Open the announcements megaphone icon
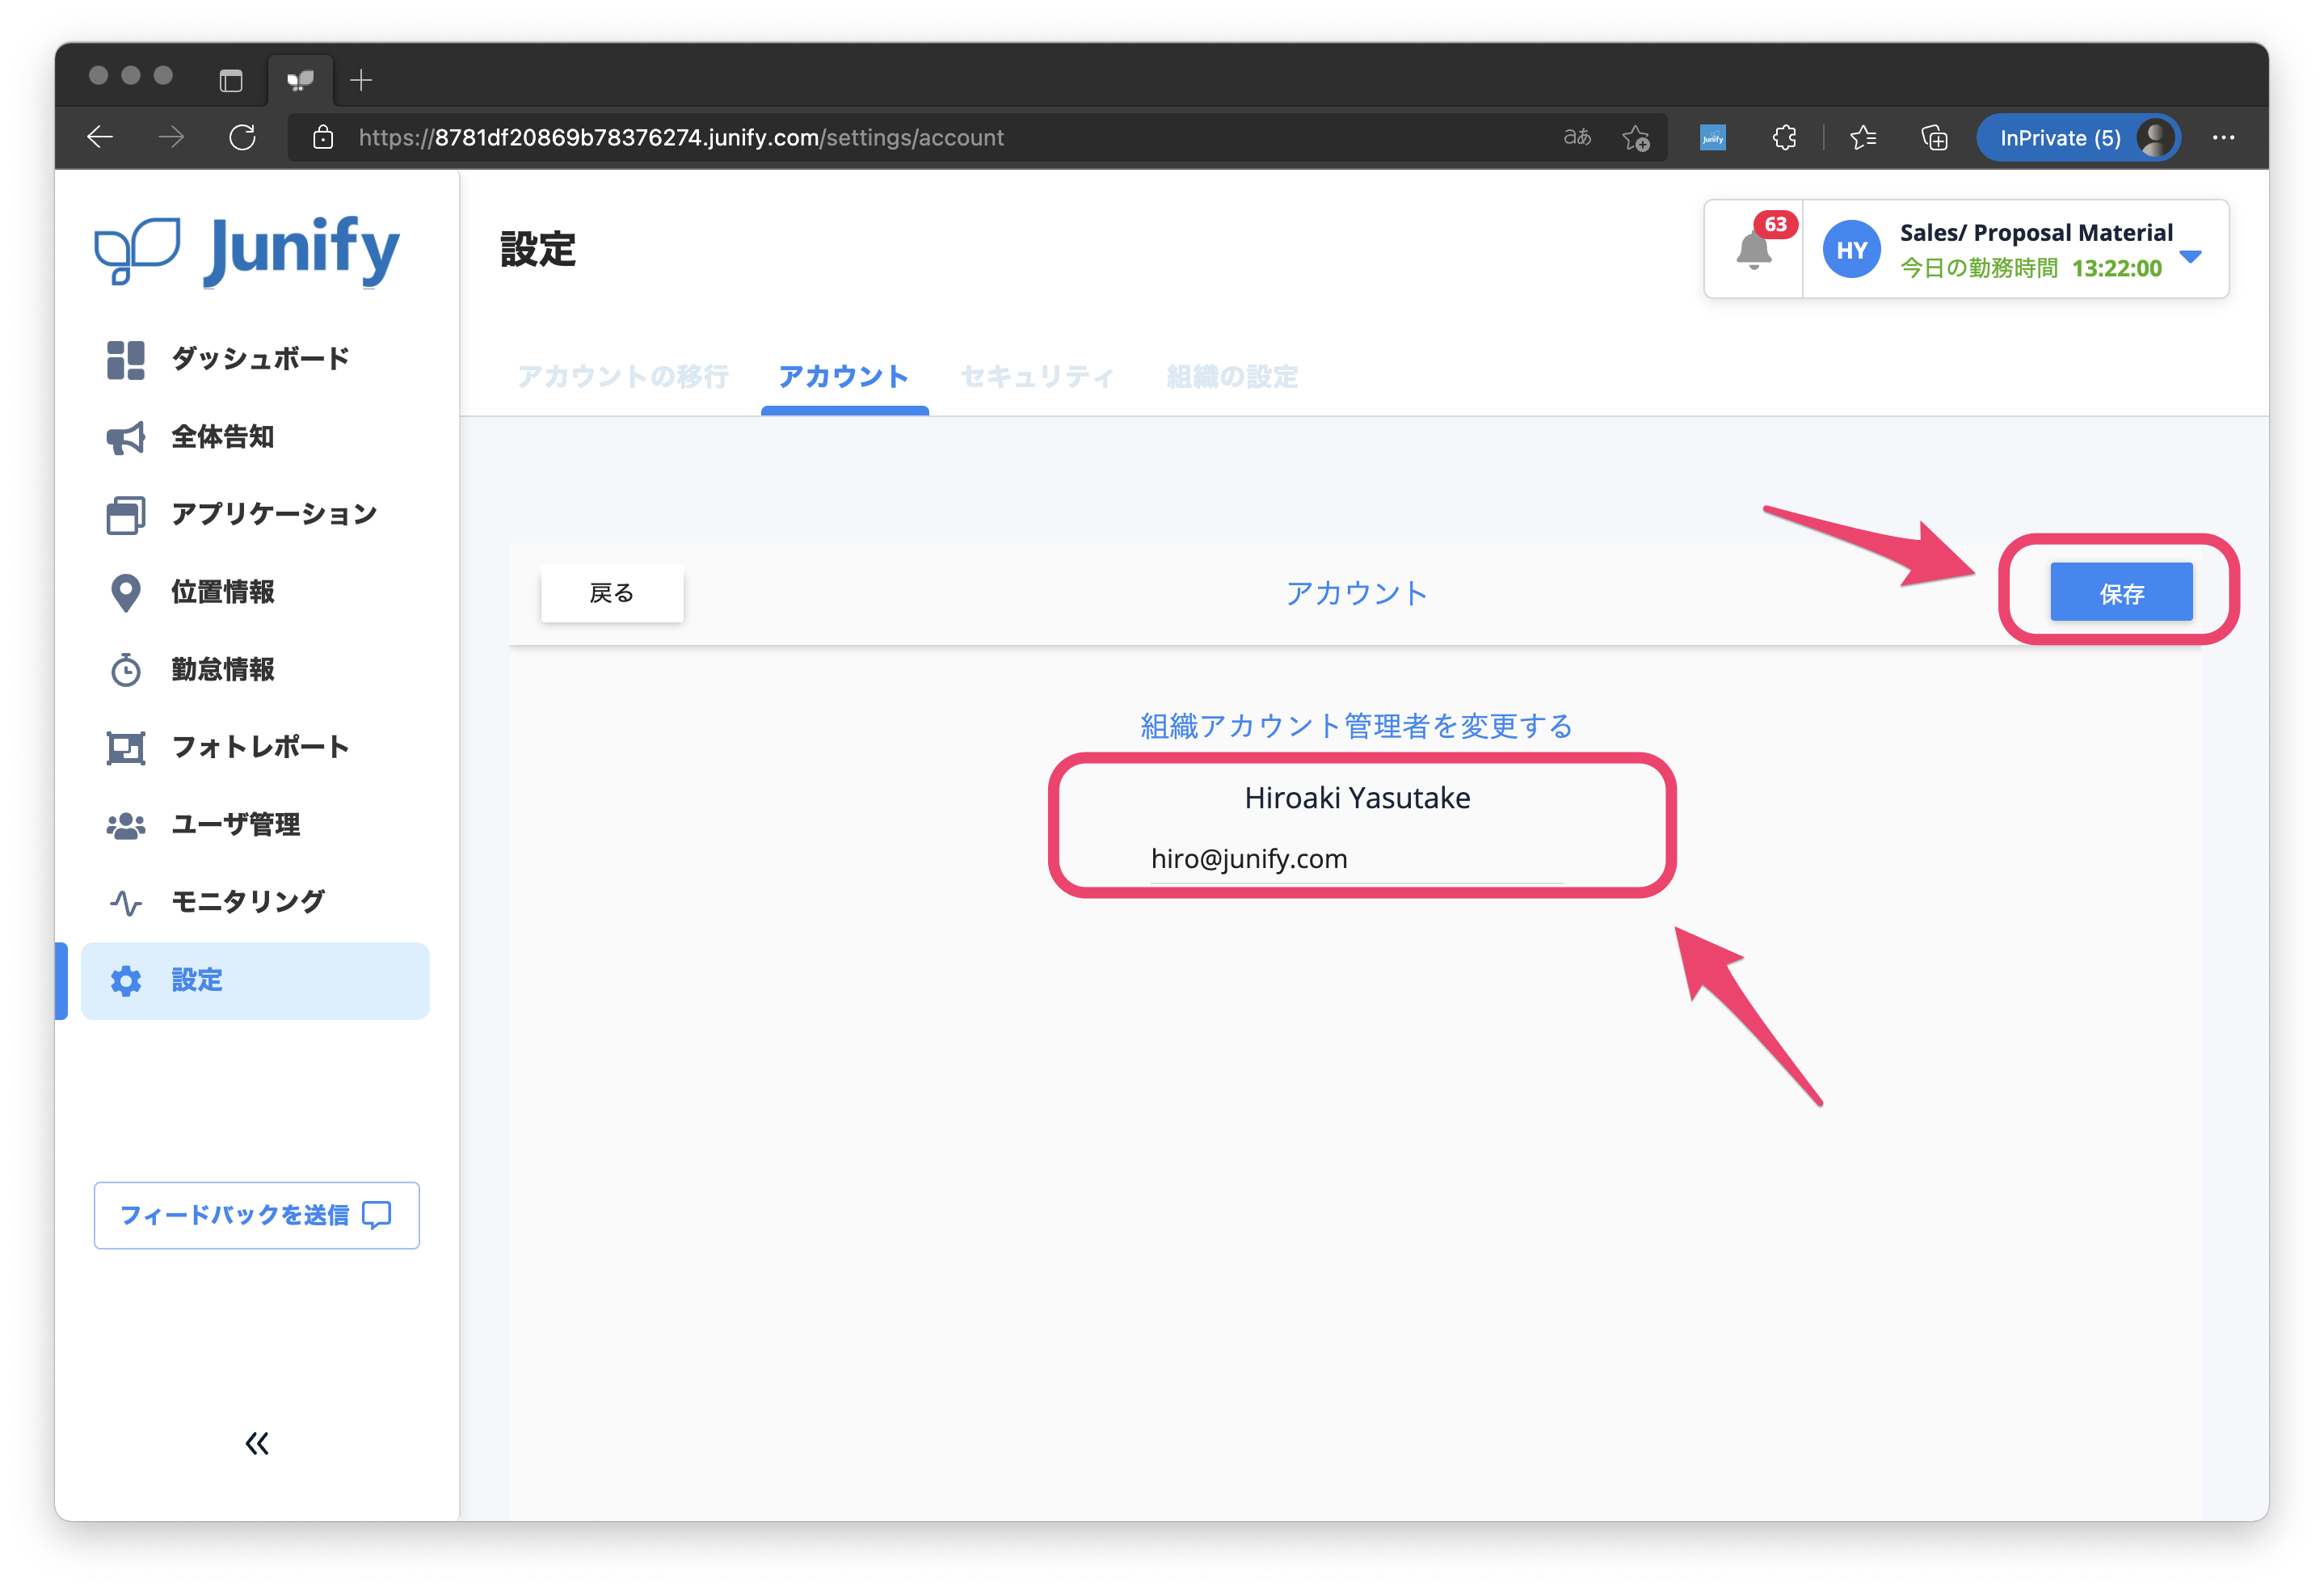2324x1589 pixels. pyautogui.click(x=126, y=437)
